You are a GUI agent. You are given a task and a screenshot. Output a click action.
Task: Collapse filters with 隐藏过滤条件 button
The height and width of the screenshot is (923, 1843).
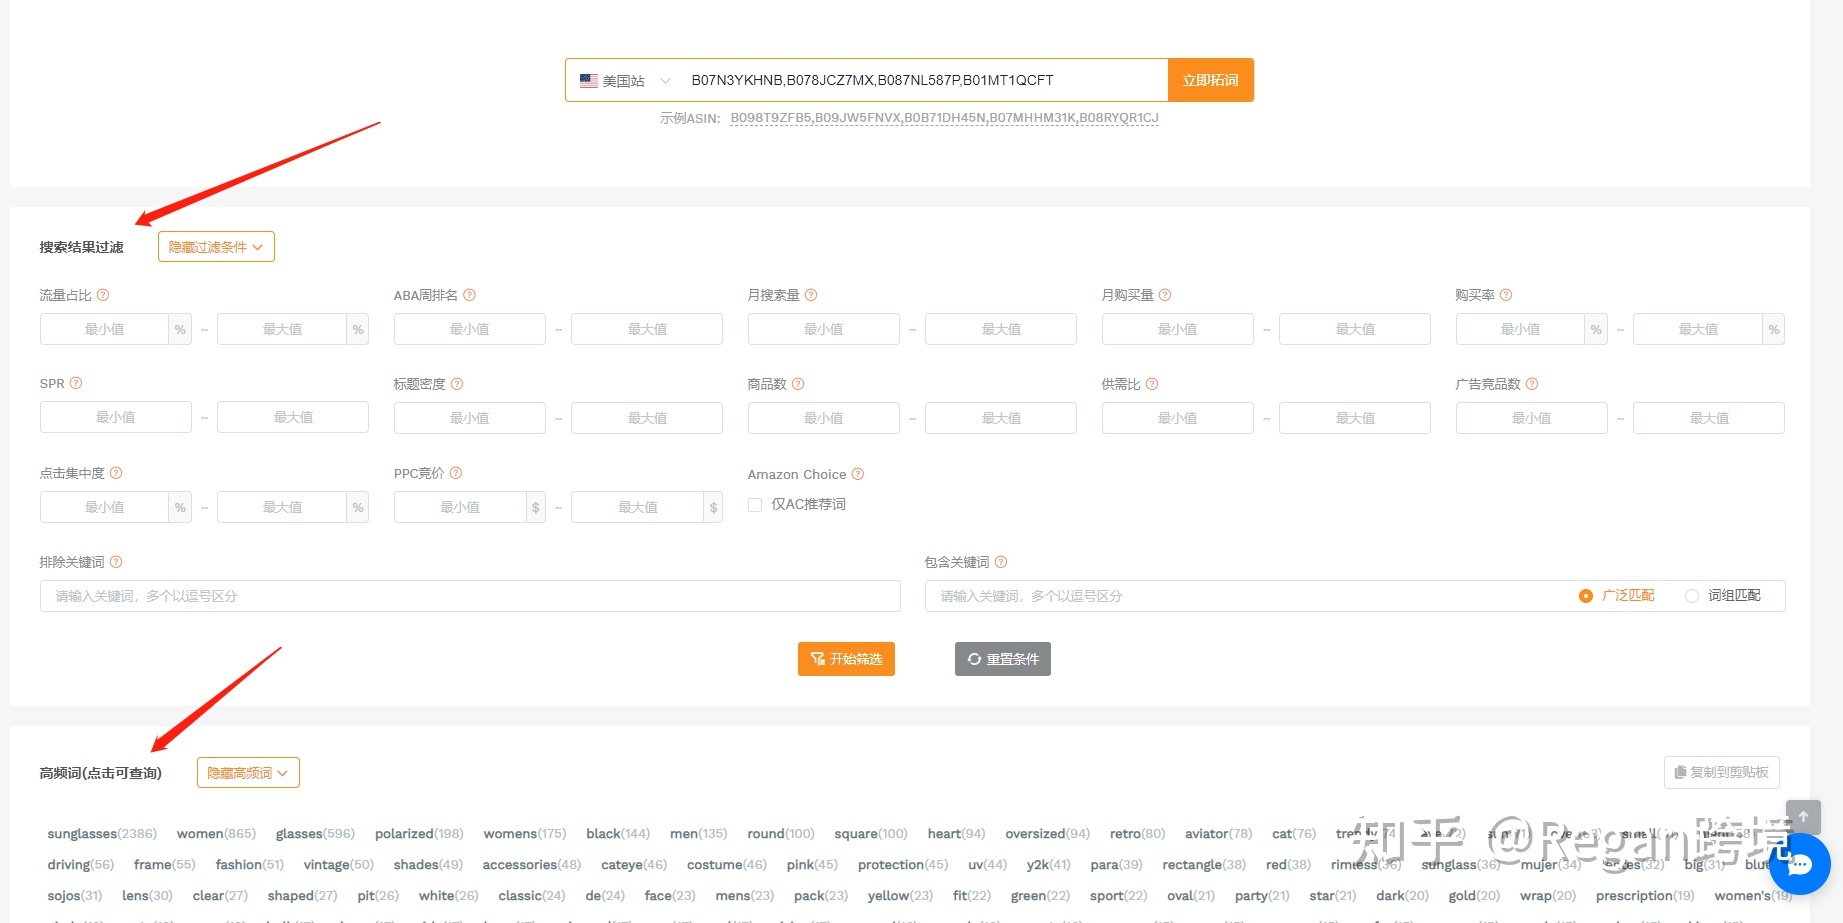(216, 247)
